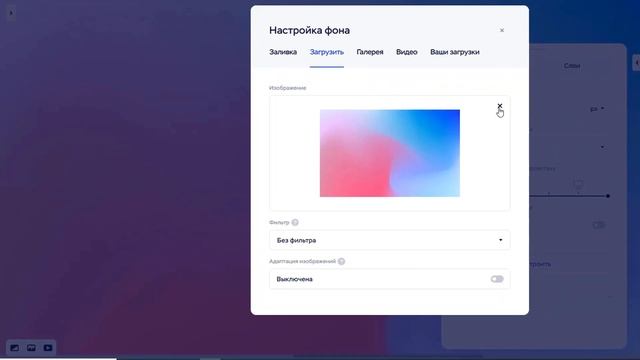This screenshot has width=640, height=360.
Task: Open the Ваши загрузки tab
Action: pos(455,52)
